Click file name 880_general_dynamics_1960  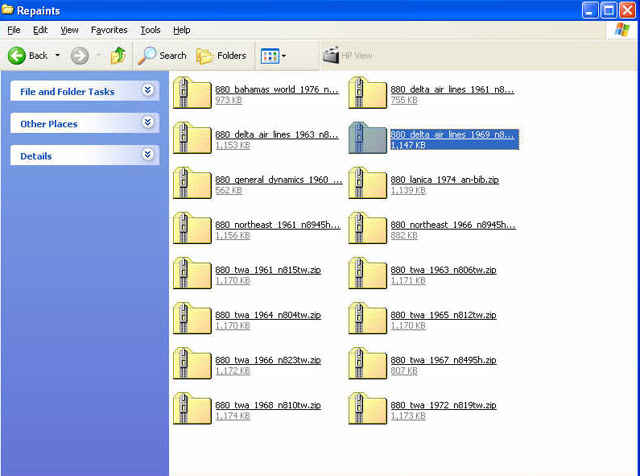[279, 180]
